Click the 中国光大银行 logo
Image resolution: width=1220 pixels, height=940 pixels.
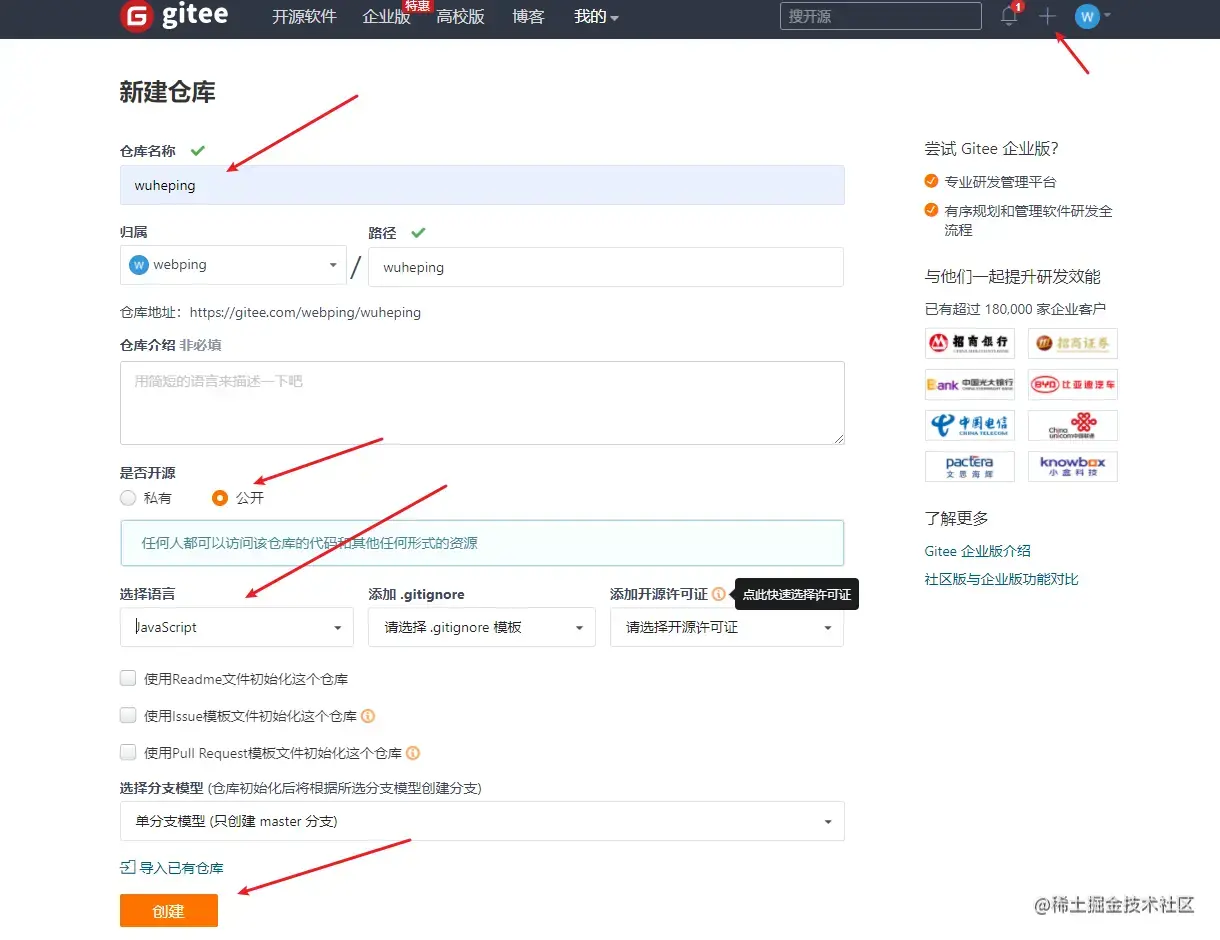pos(970,384)
